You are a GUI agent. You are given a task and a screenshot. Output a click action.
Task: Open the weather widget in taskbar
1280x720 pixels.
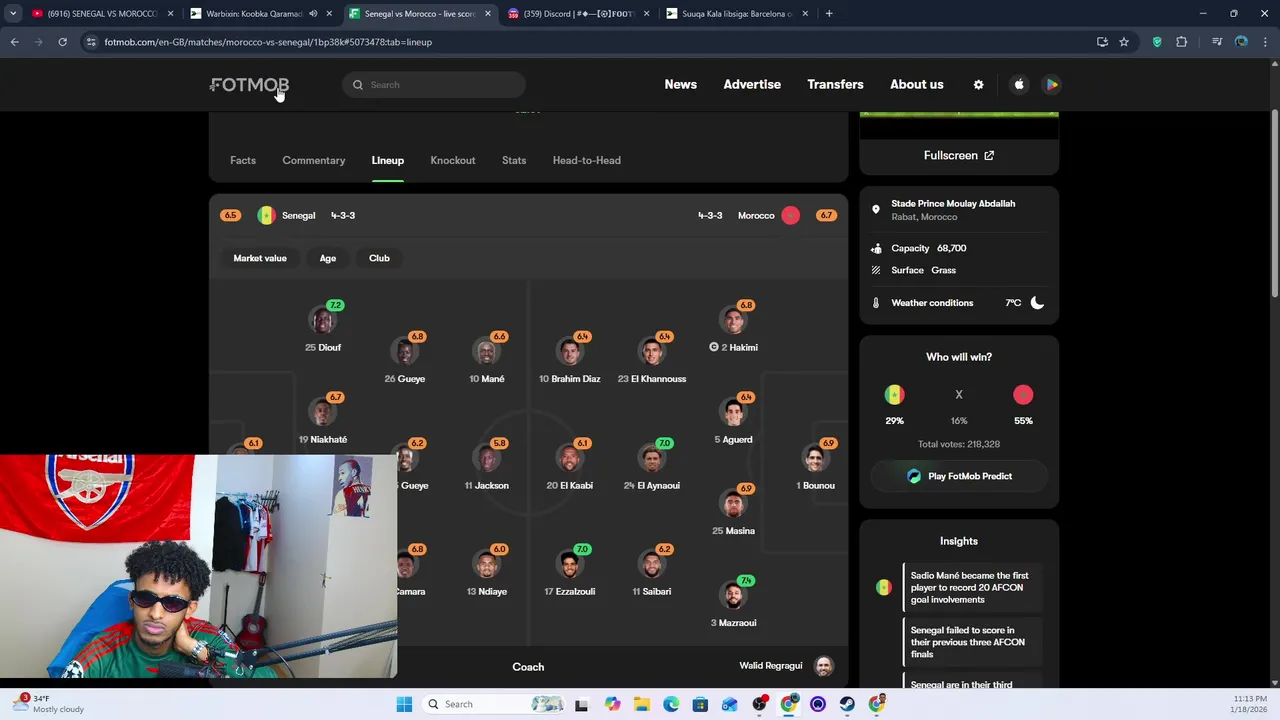(x=46, y=704)
